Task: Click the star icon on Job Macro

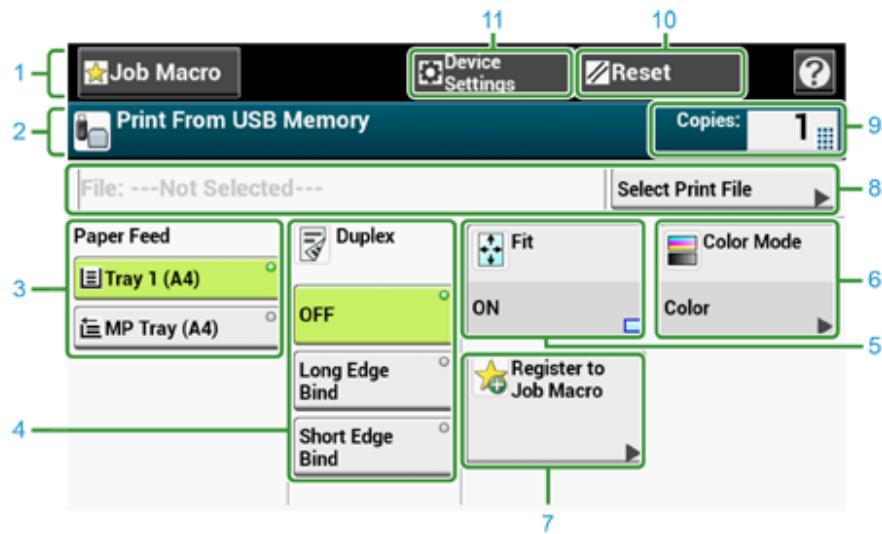Action: [97, 74]
